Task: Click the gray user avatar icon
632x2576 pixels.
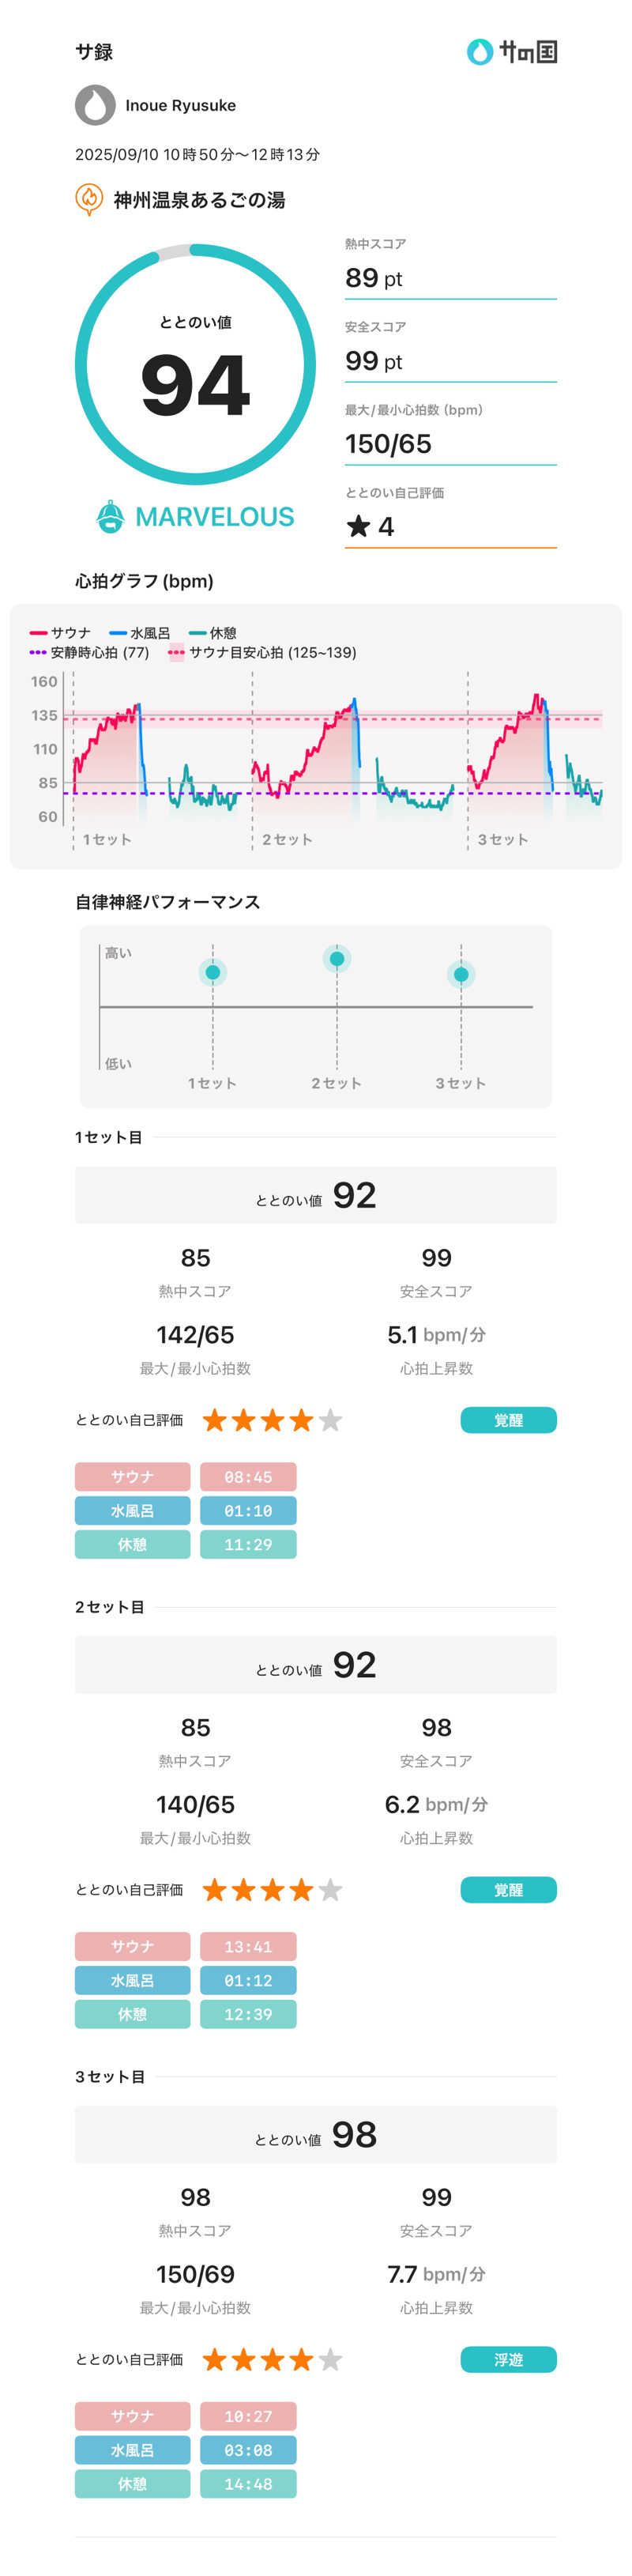Action: click(95, 105)
